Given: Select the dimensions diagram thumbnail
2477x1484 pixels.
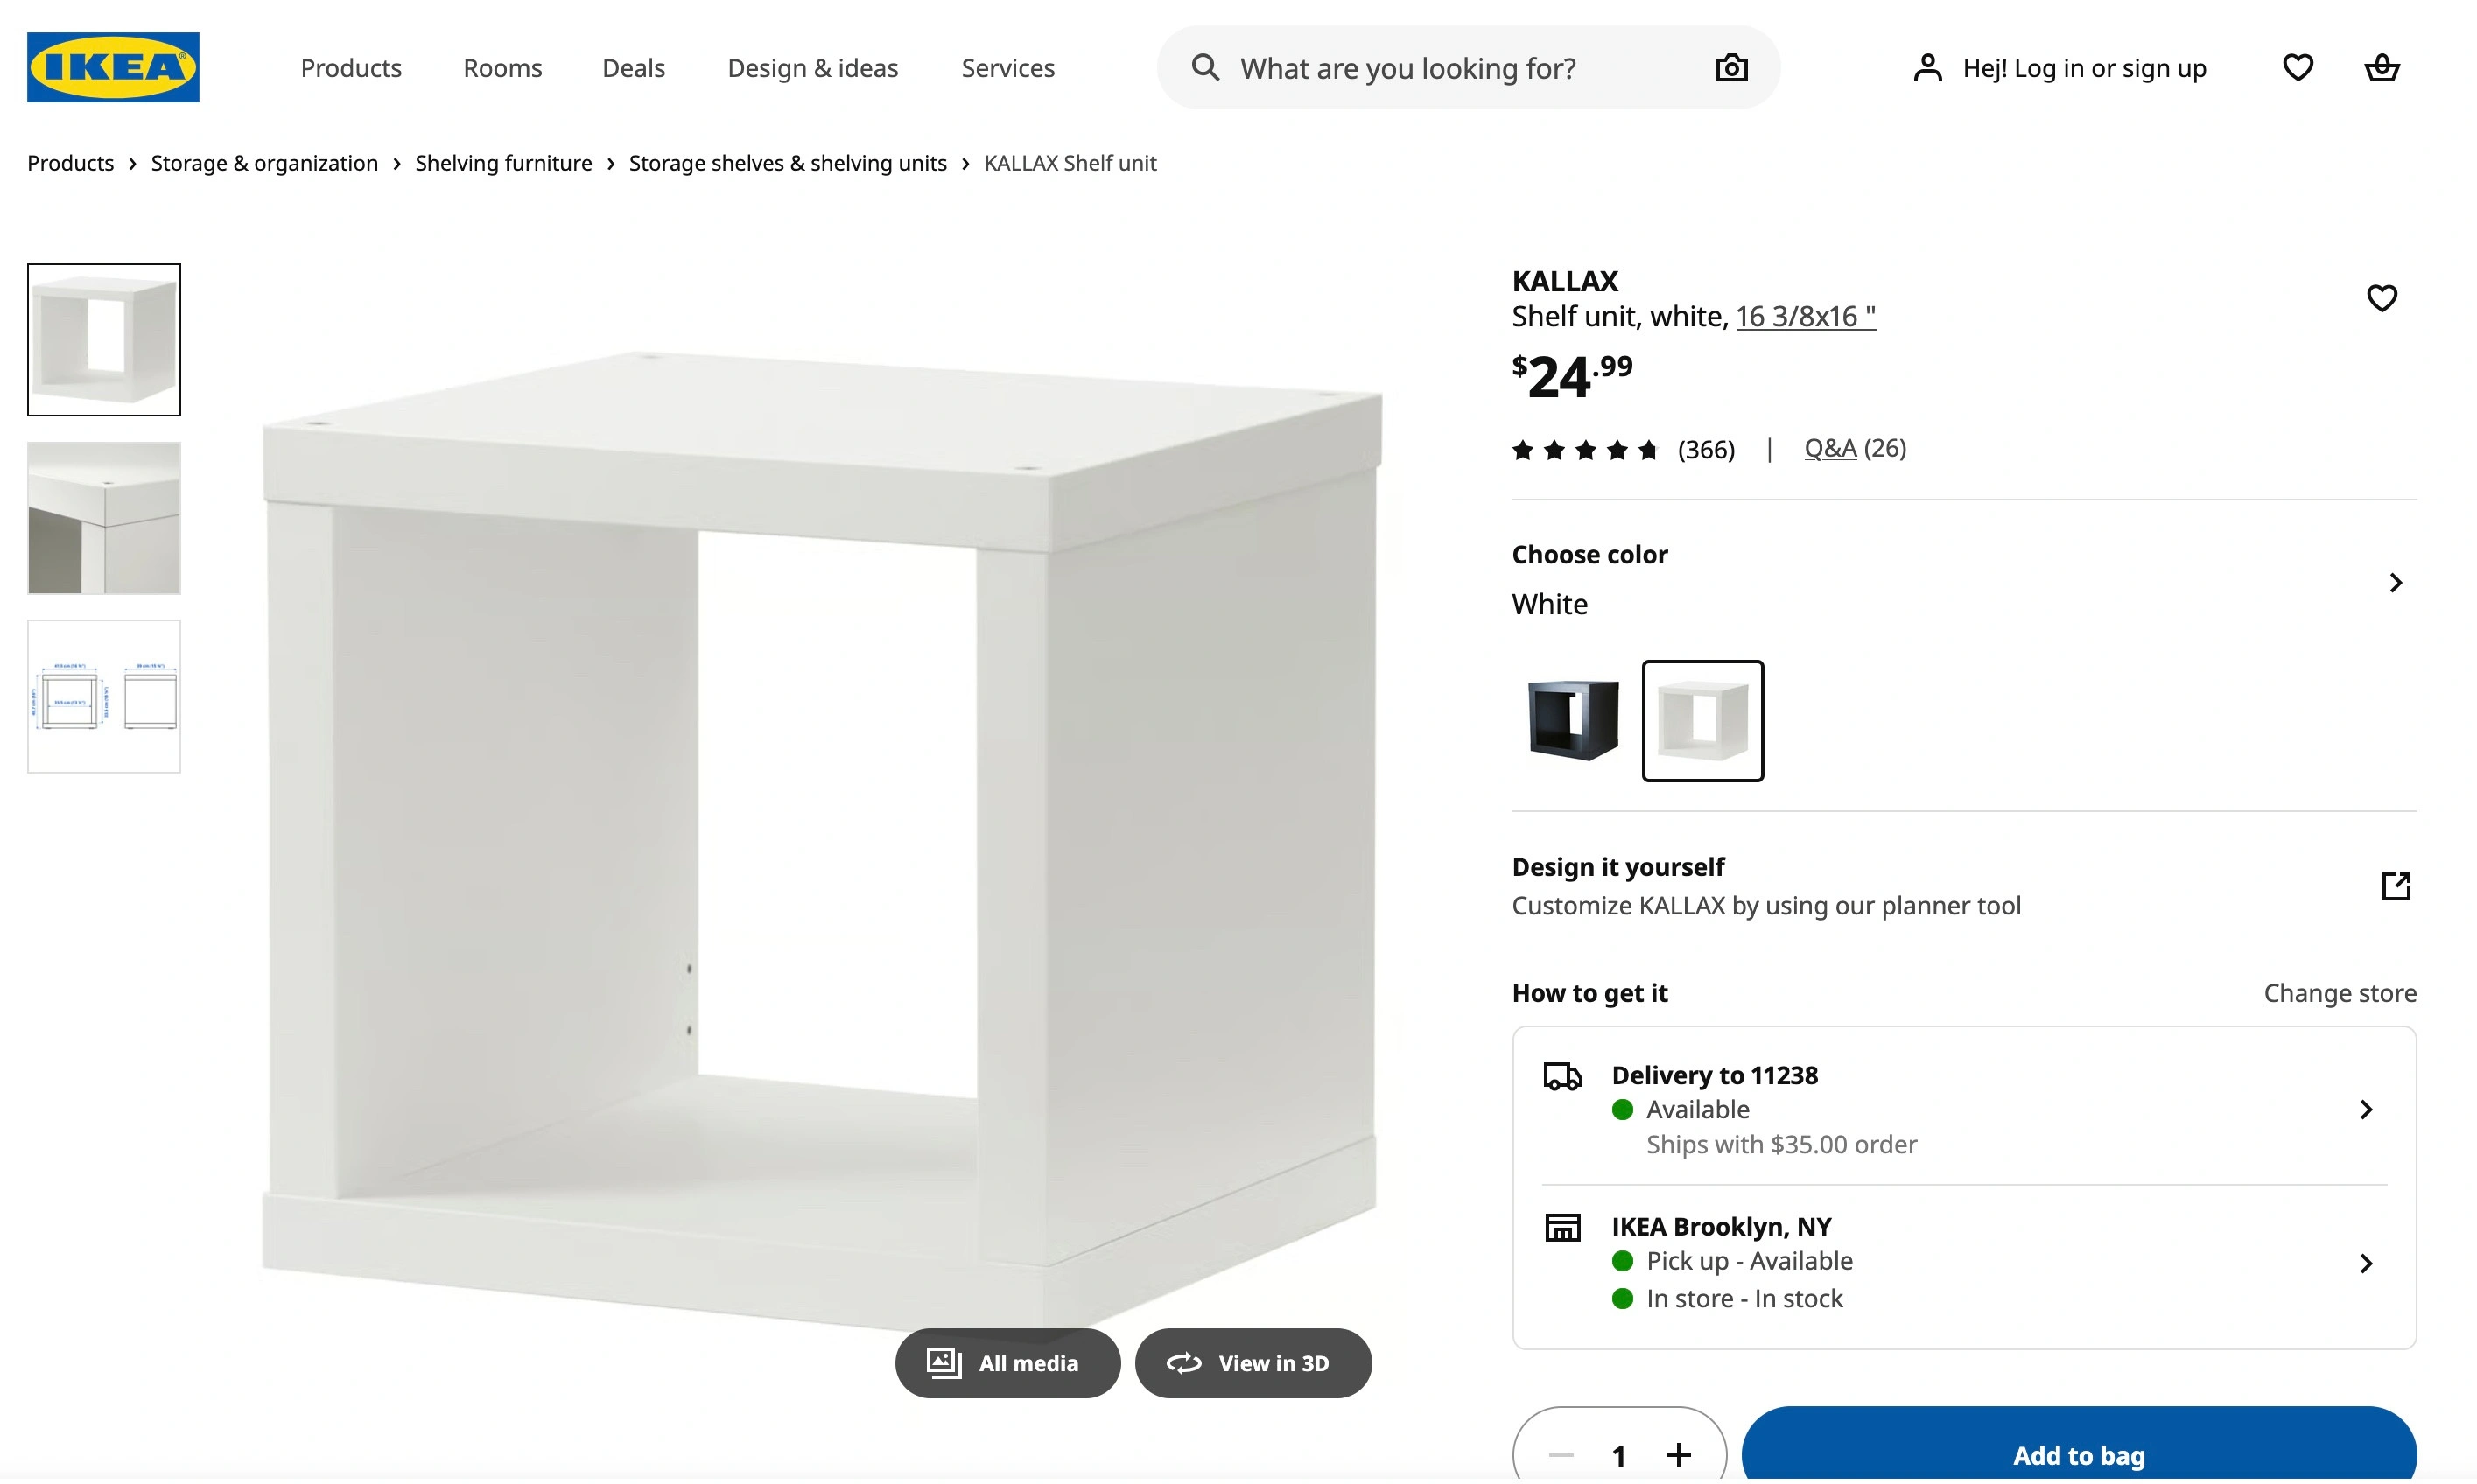Looking at the screenshot, I should coord(104,696).
